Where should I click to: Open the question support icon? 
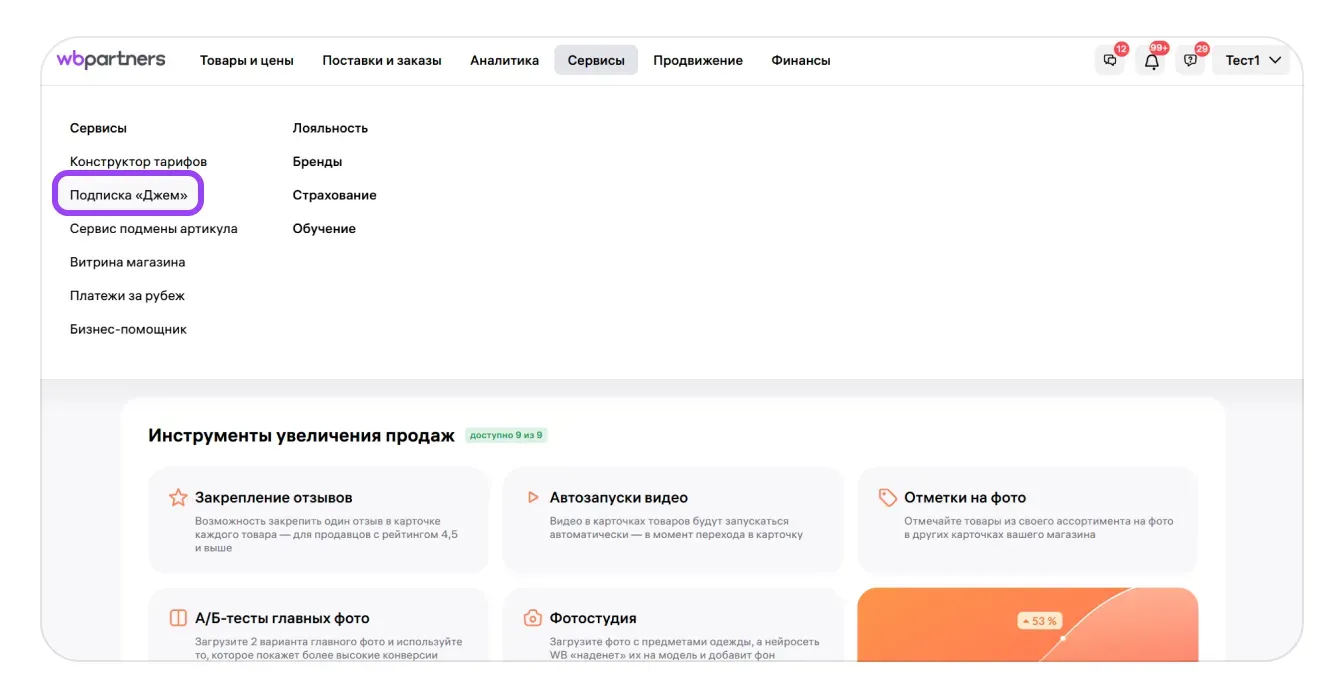click(1190, 60)
